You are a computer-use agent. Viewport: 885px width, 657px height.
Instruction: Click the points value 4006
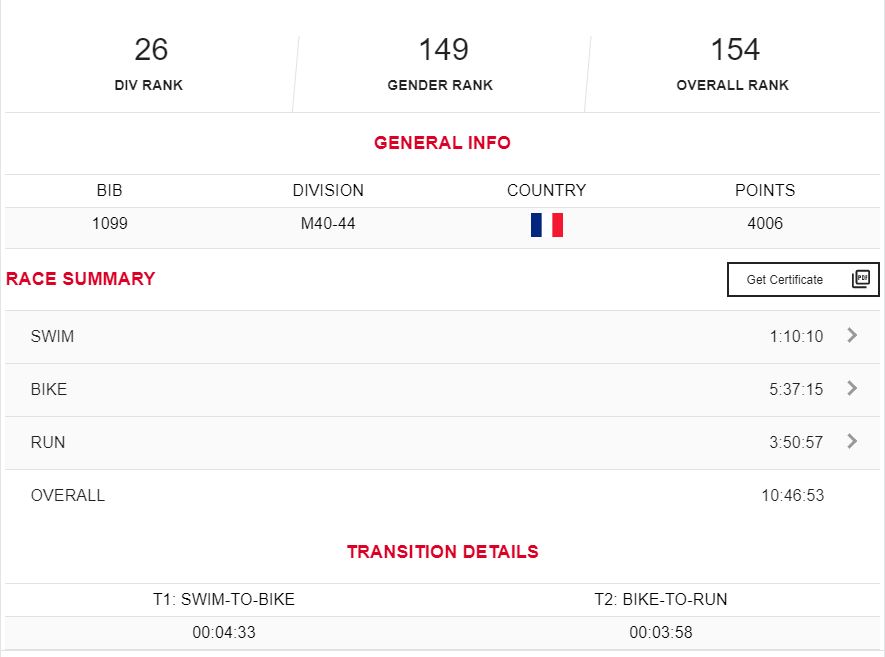click(x=765, y=224)
